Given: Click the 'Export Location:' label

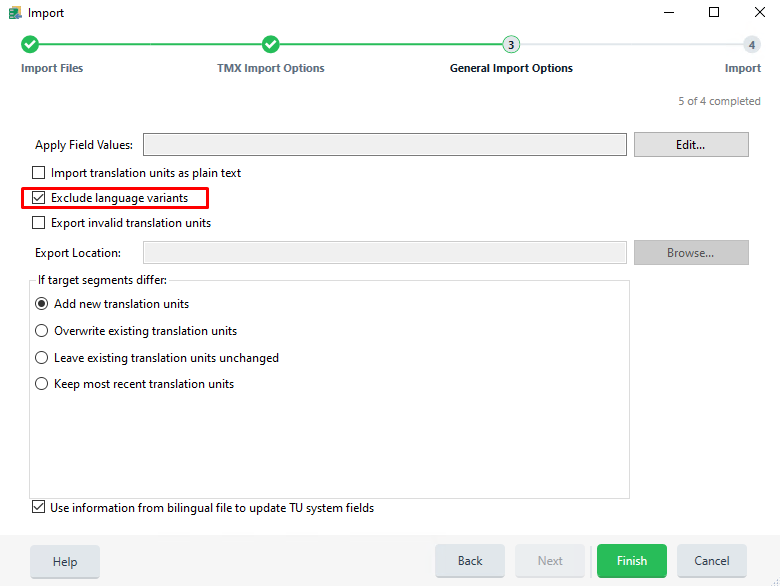Looking at the screenshot, I should (78, 253).
